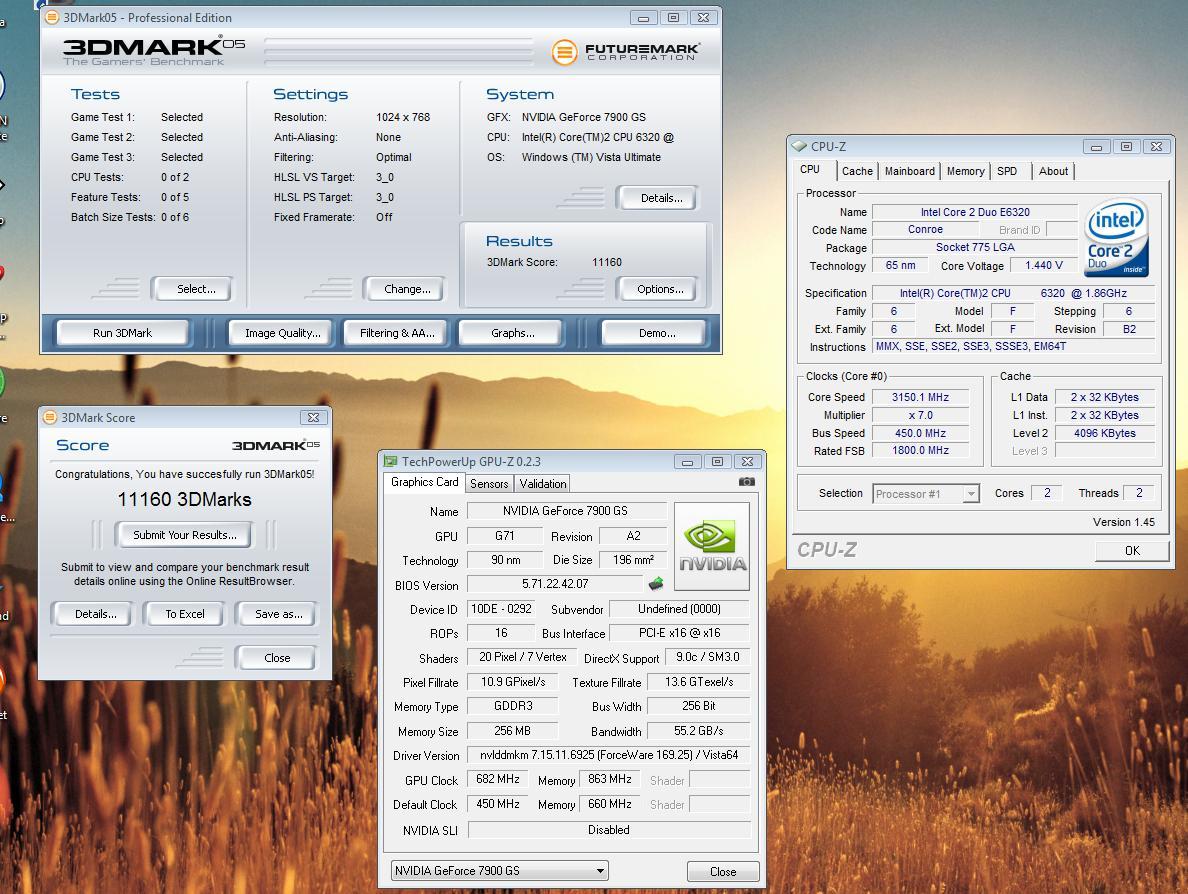This screenshot has height=894, width=1188.
Task: Click the 3DMark Score 11160 result value
Action: [607, 262]
